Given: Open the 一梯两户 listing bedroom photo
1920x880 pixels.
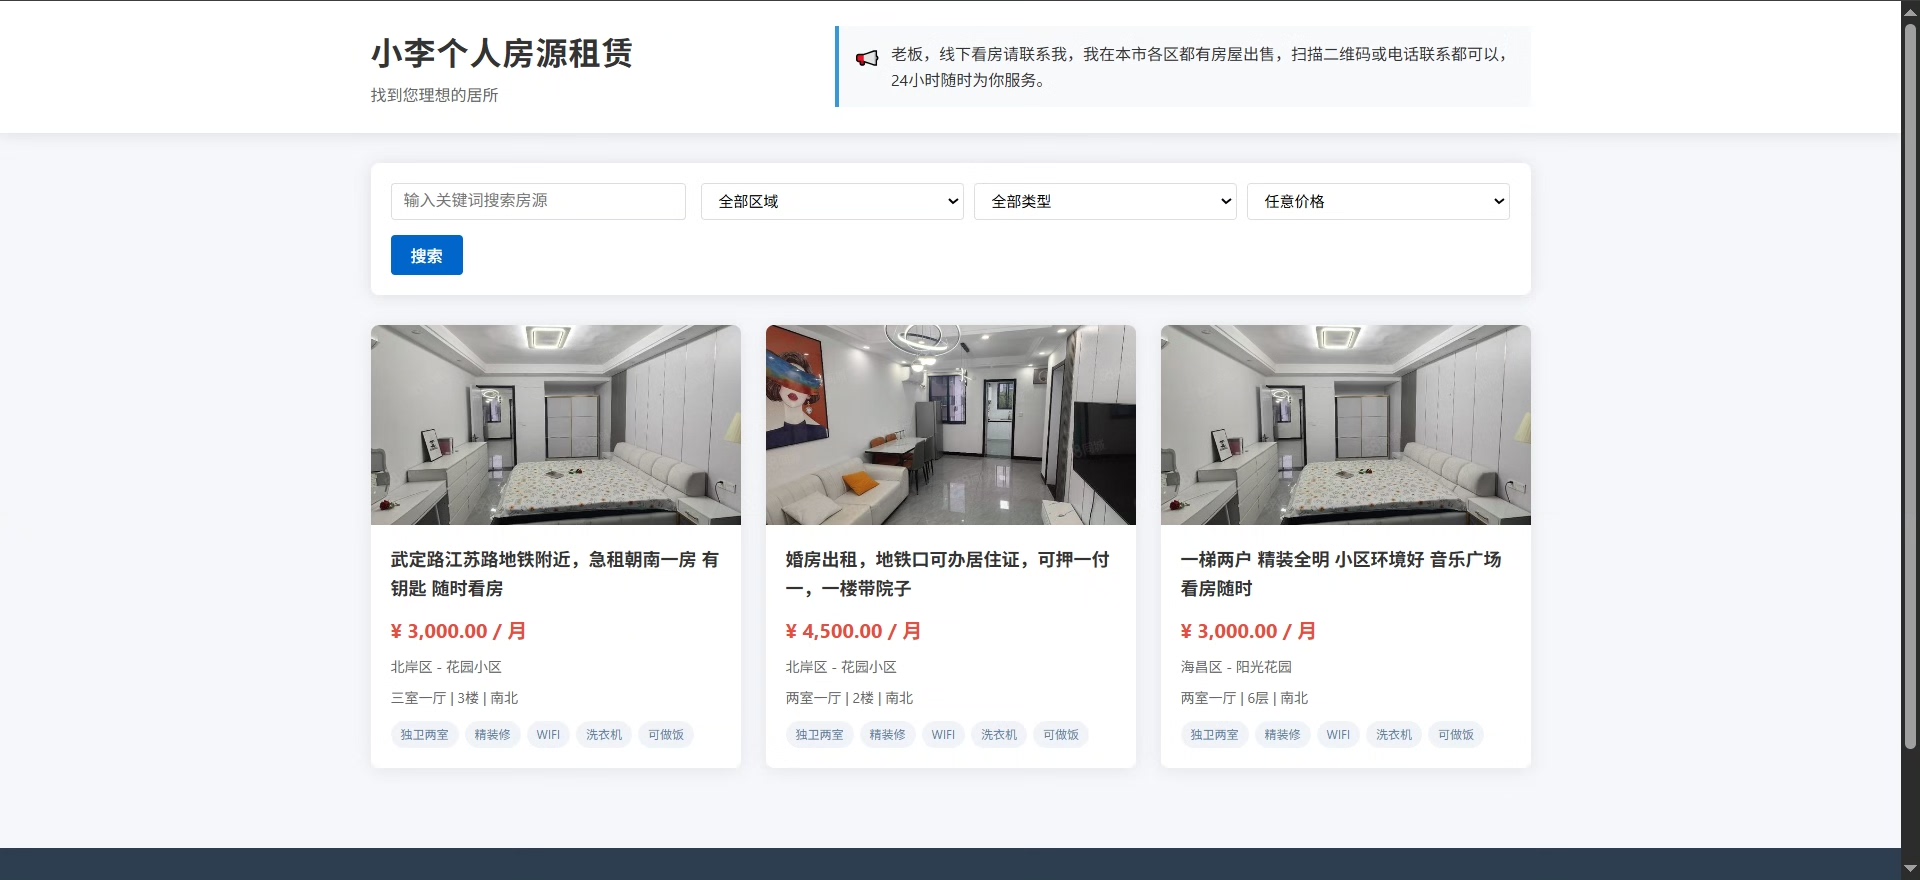Looking at the screenshot, I should (x=1346, y=425).
